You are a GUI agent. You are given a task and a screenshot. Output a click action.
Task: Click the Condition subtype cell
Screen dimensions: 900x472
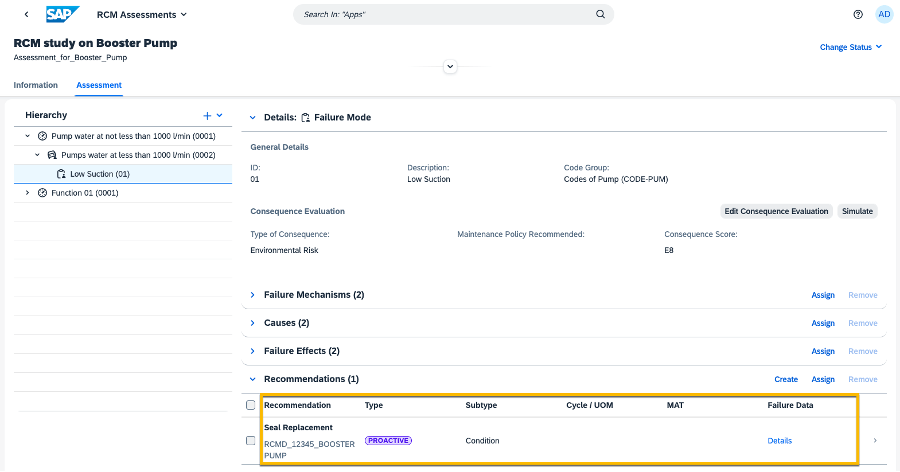point(482,441)
